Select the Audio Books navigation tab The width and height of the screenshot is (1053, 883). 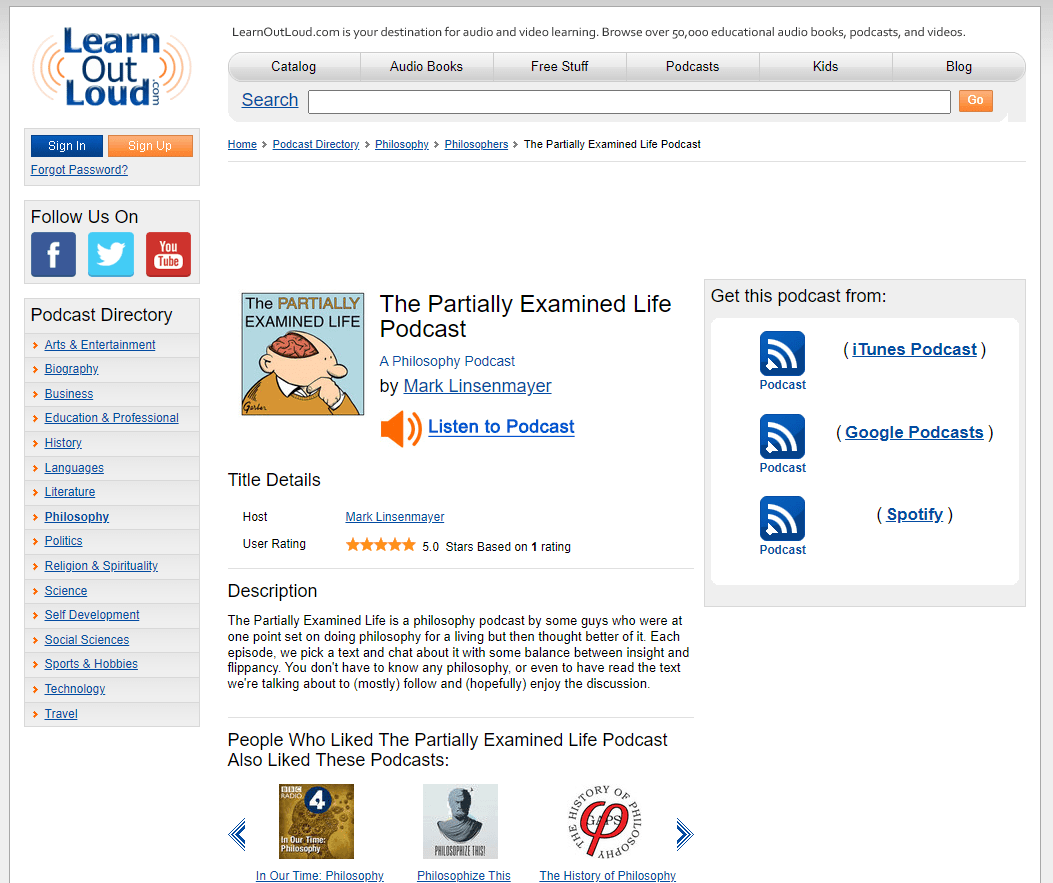(426, 66)
